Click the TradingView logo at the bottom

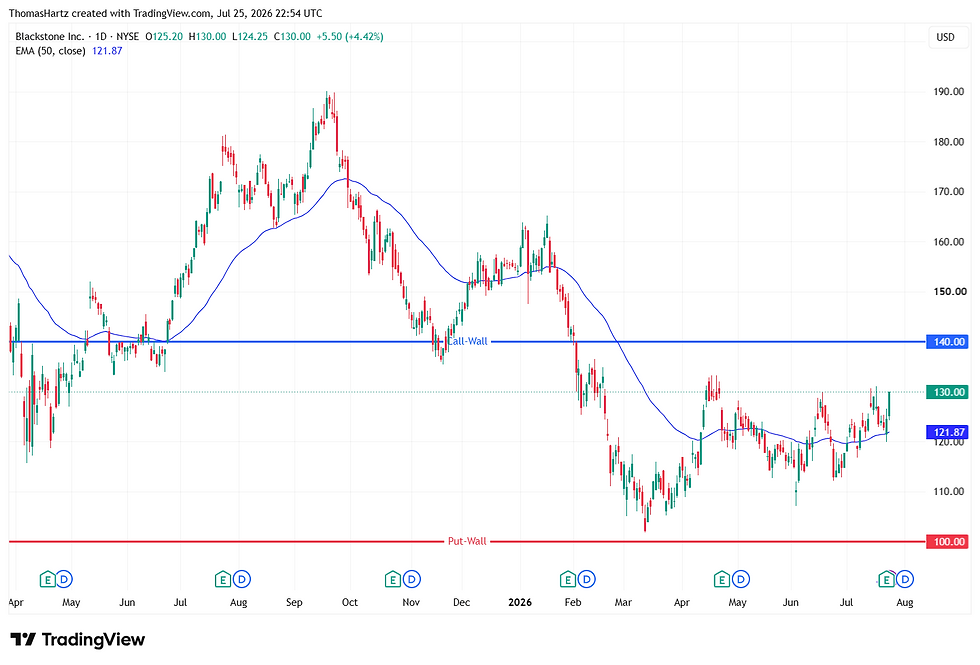78,639
